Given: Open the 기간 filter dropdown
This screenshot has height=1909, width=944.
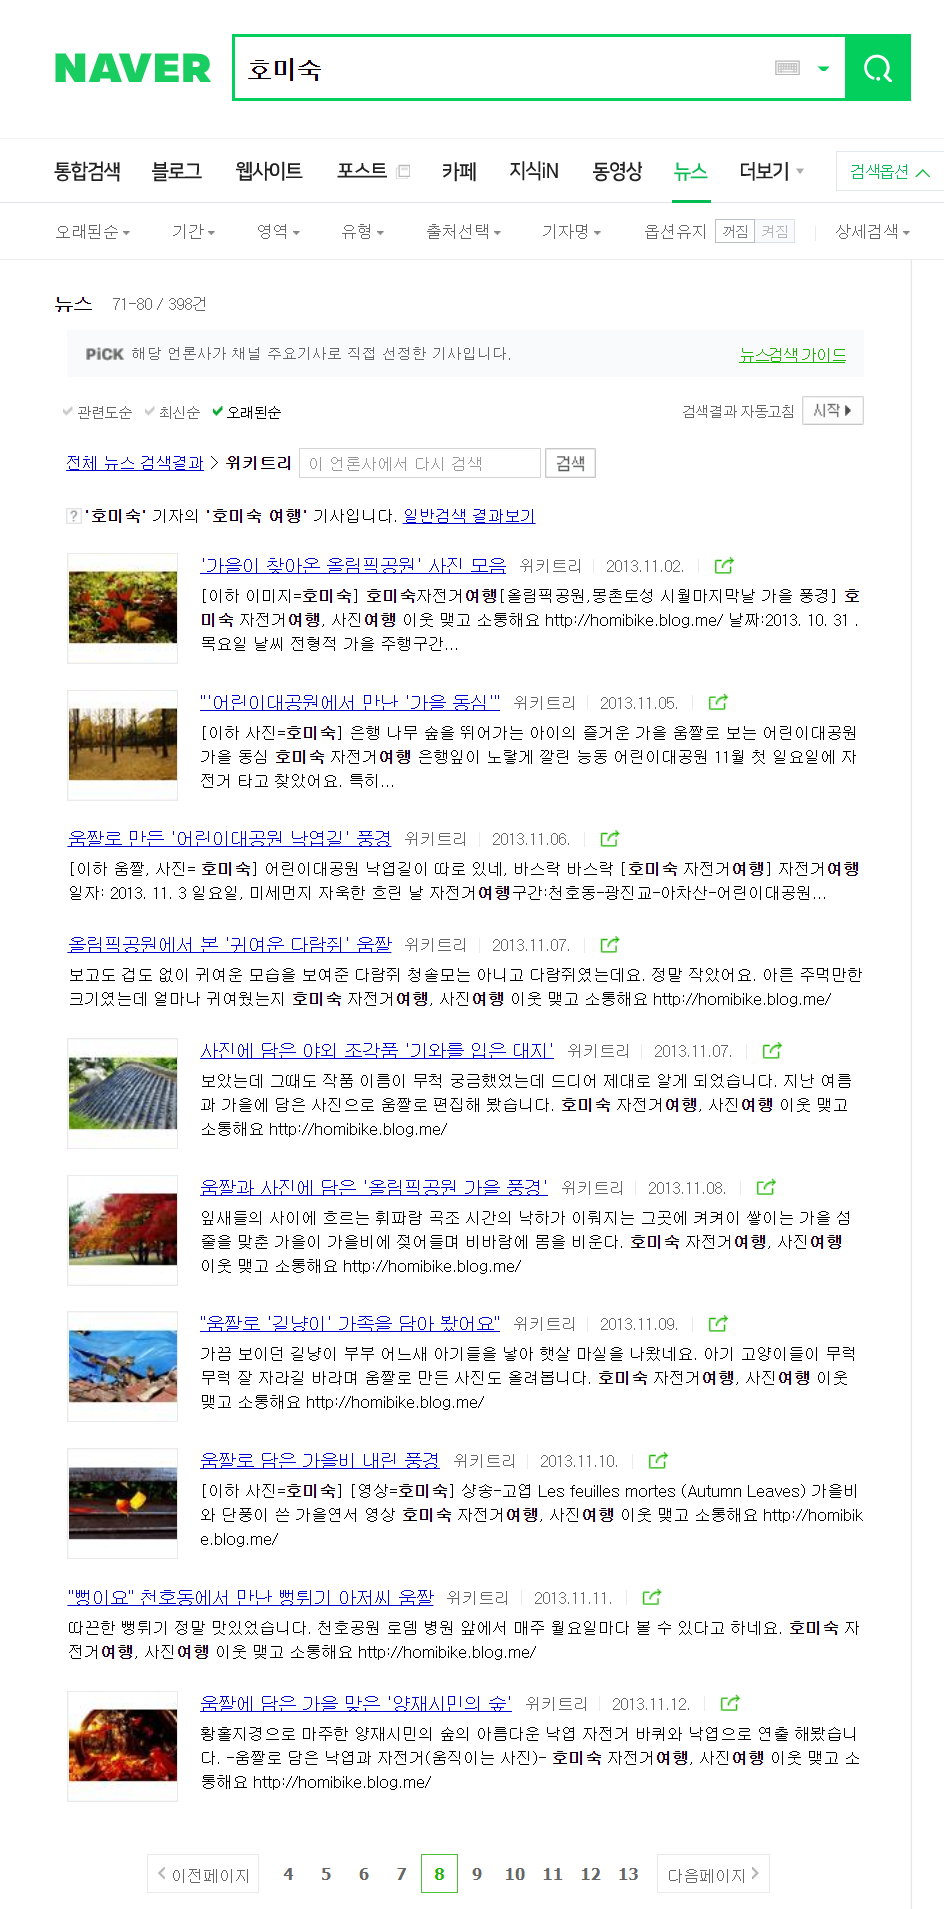Looking at the screenshot, I should tap(194, 232).
